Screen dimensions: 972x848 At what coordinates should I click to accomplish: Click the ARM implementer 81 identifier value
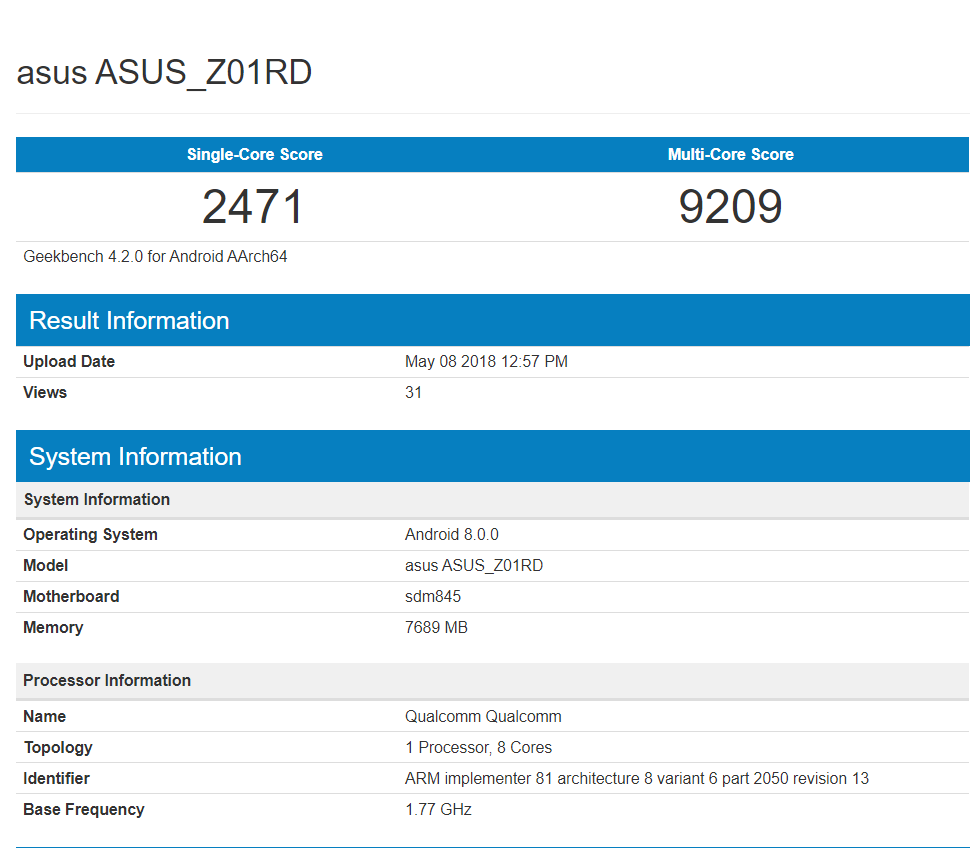(637, 779)
